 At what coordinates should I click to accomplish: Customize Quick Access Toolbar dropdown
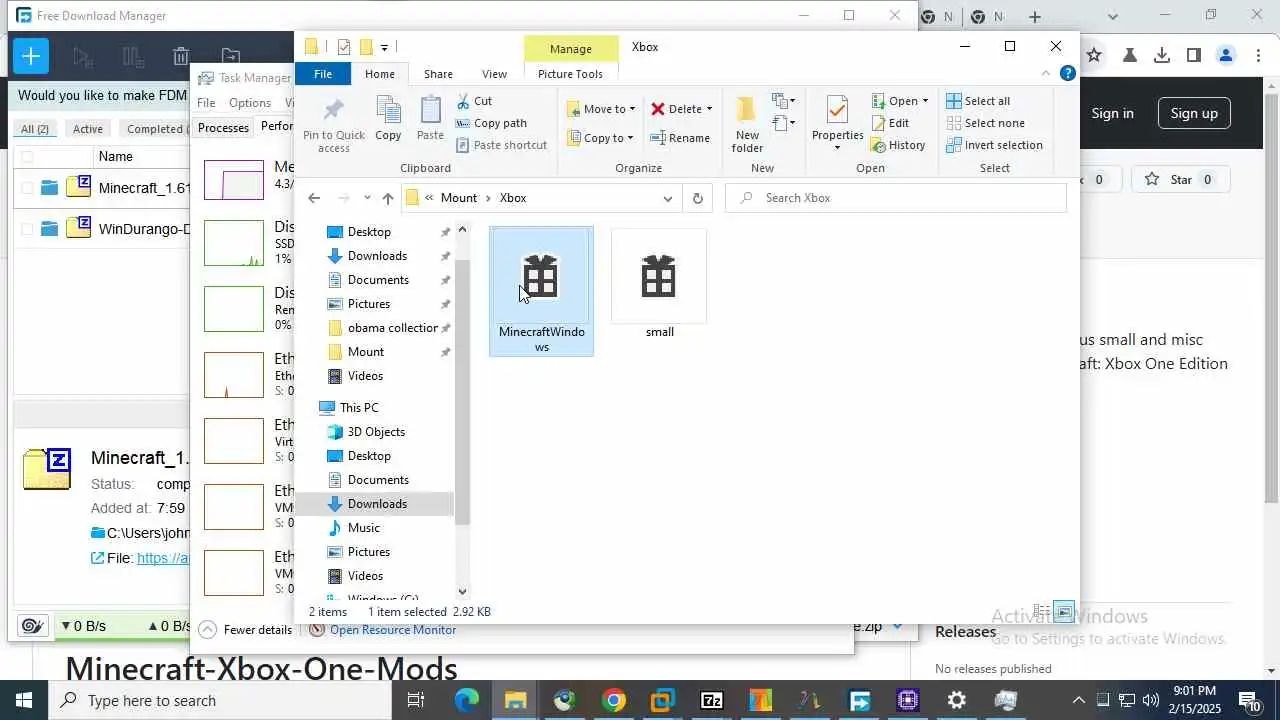[384, 47]
